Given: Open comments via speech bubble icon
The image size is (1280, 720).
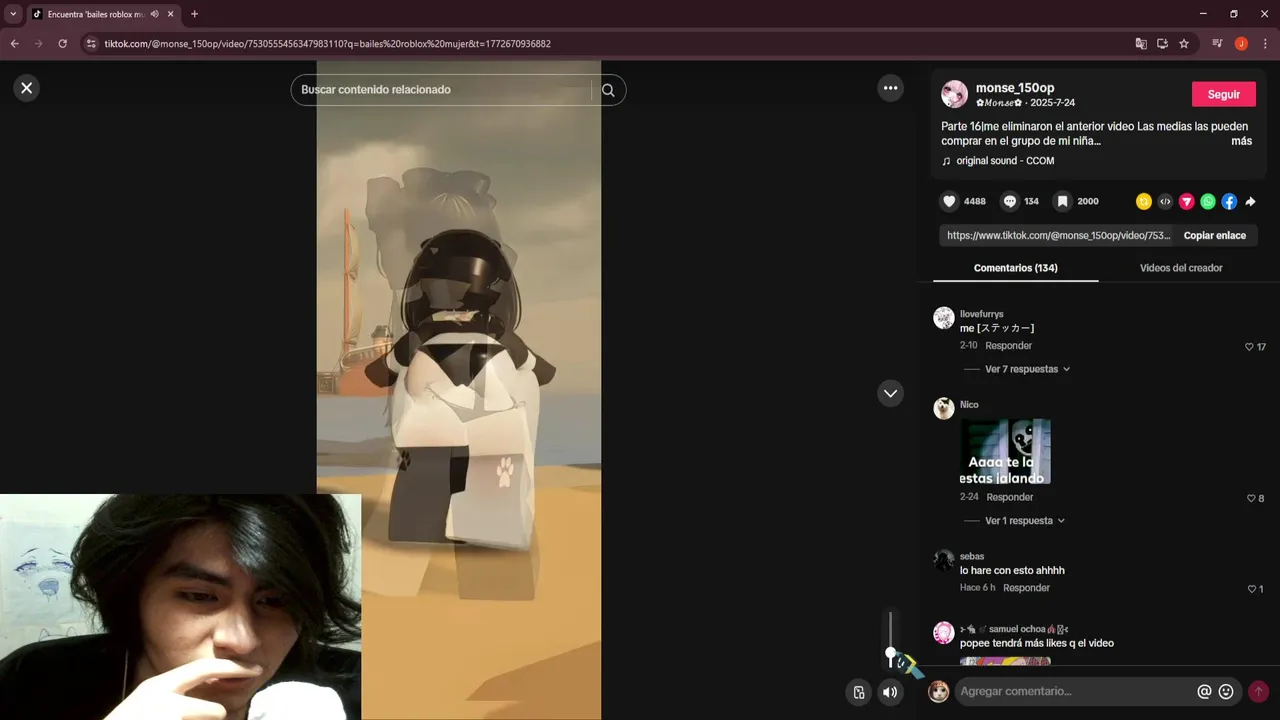Looking at the screenshot, I should point(1010,201).
